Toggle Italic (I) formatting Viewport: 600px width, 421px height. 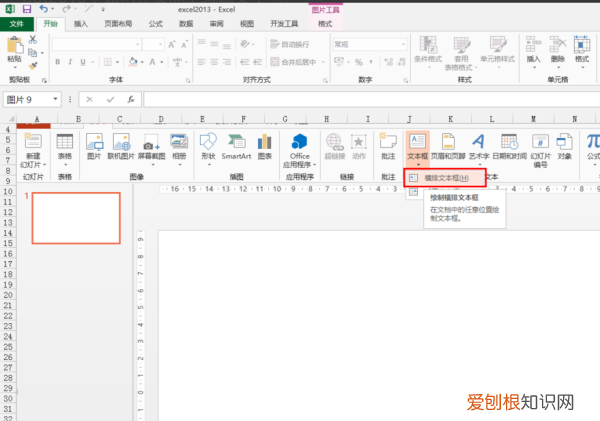70,62
